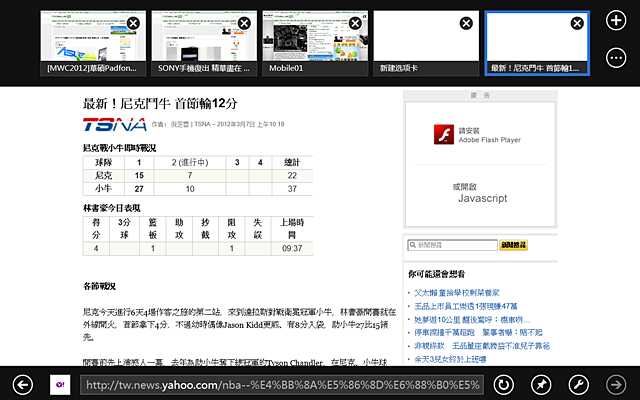Open link 非親綠款 王品董座戴勝益
Image resolution: width=640 pixels, height=400 pixels.
(482, 346)
